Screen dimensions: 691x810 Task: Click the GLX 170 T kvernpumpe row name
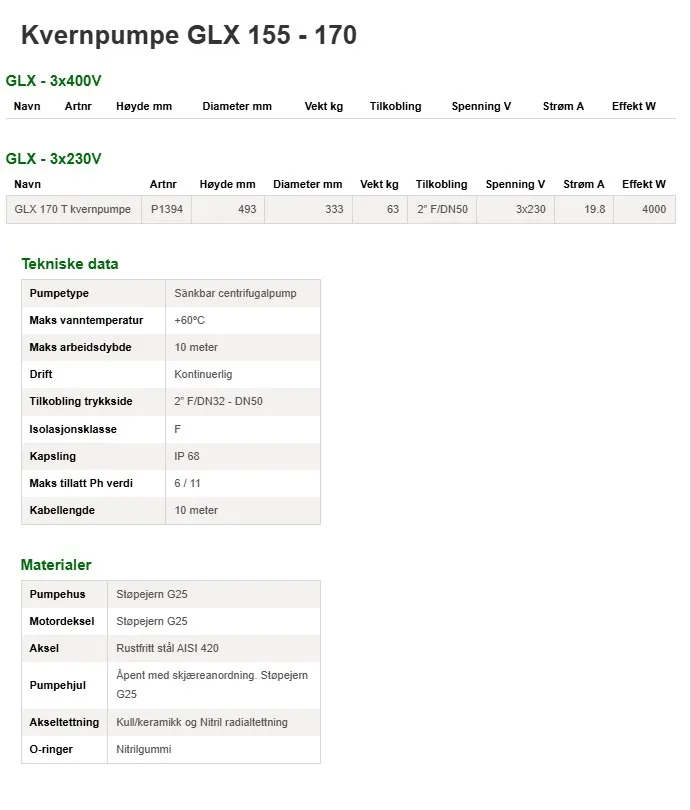tap(72, 209)
